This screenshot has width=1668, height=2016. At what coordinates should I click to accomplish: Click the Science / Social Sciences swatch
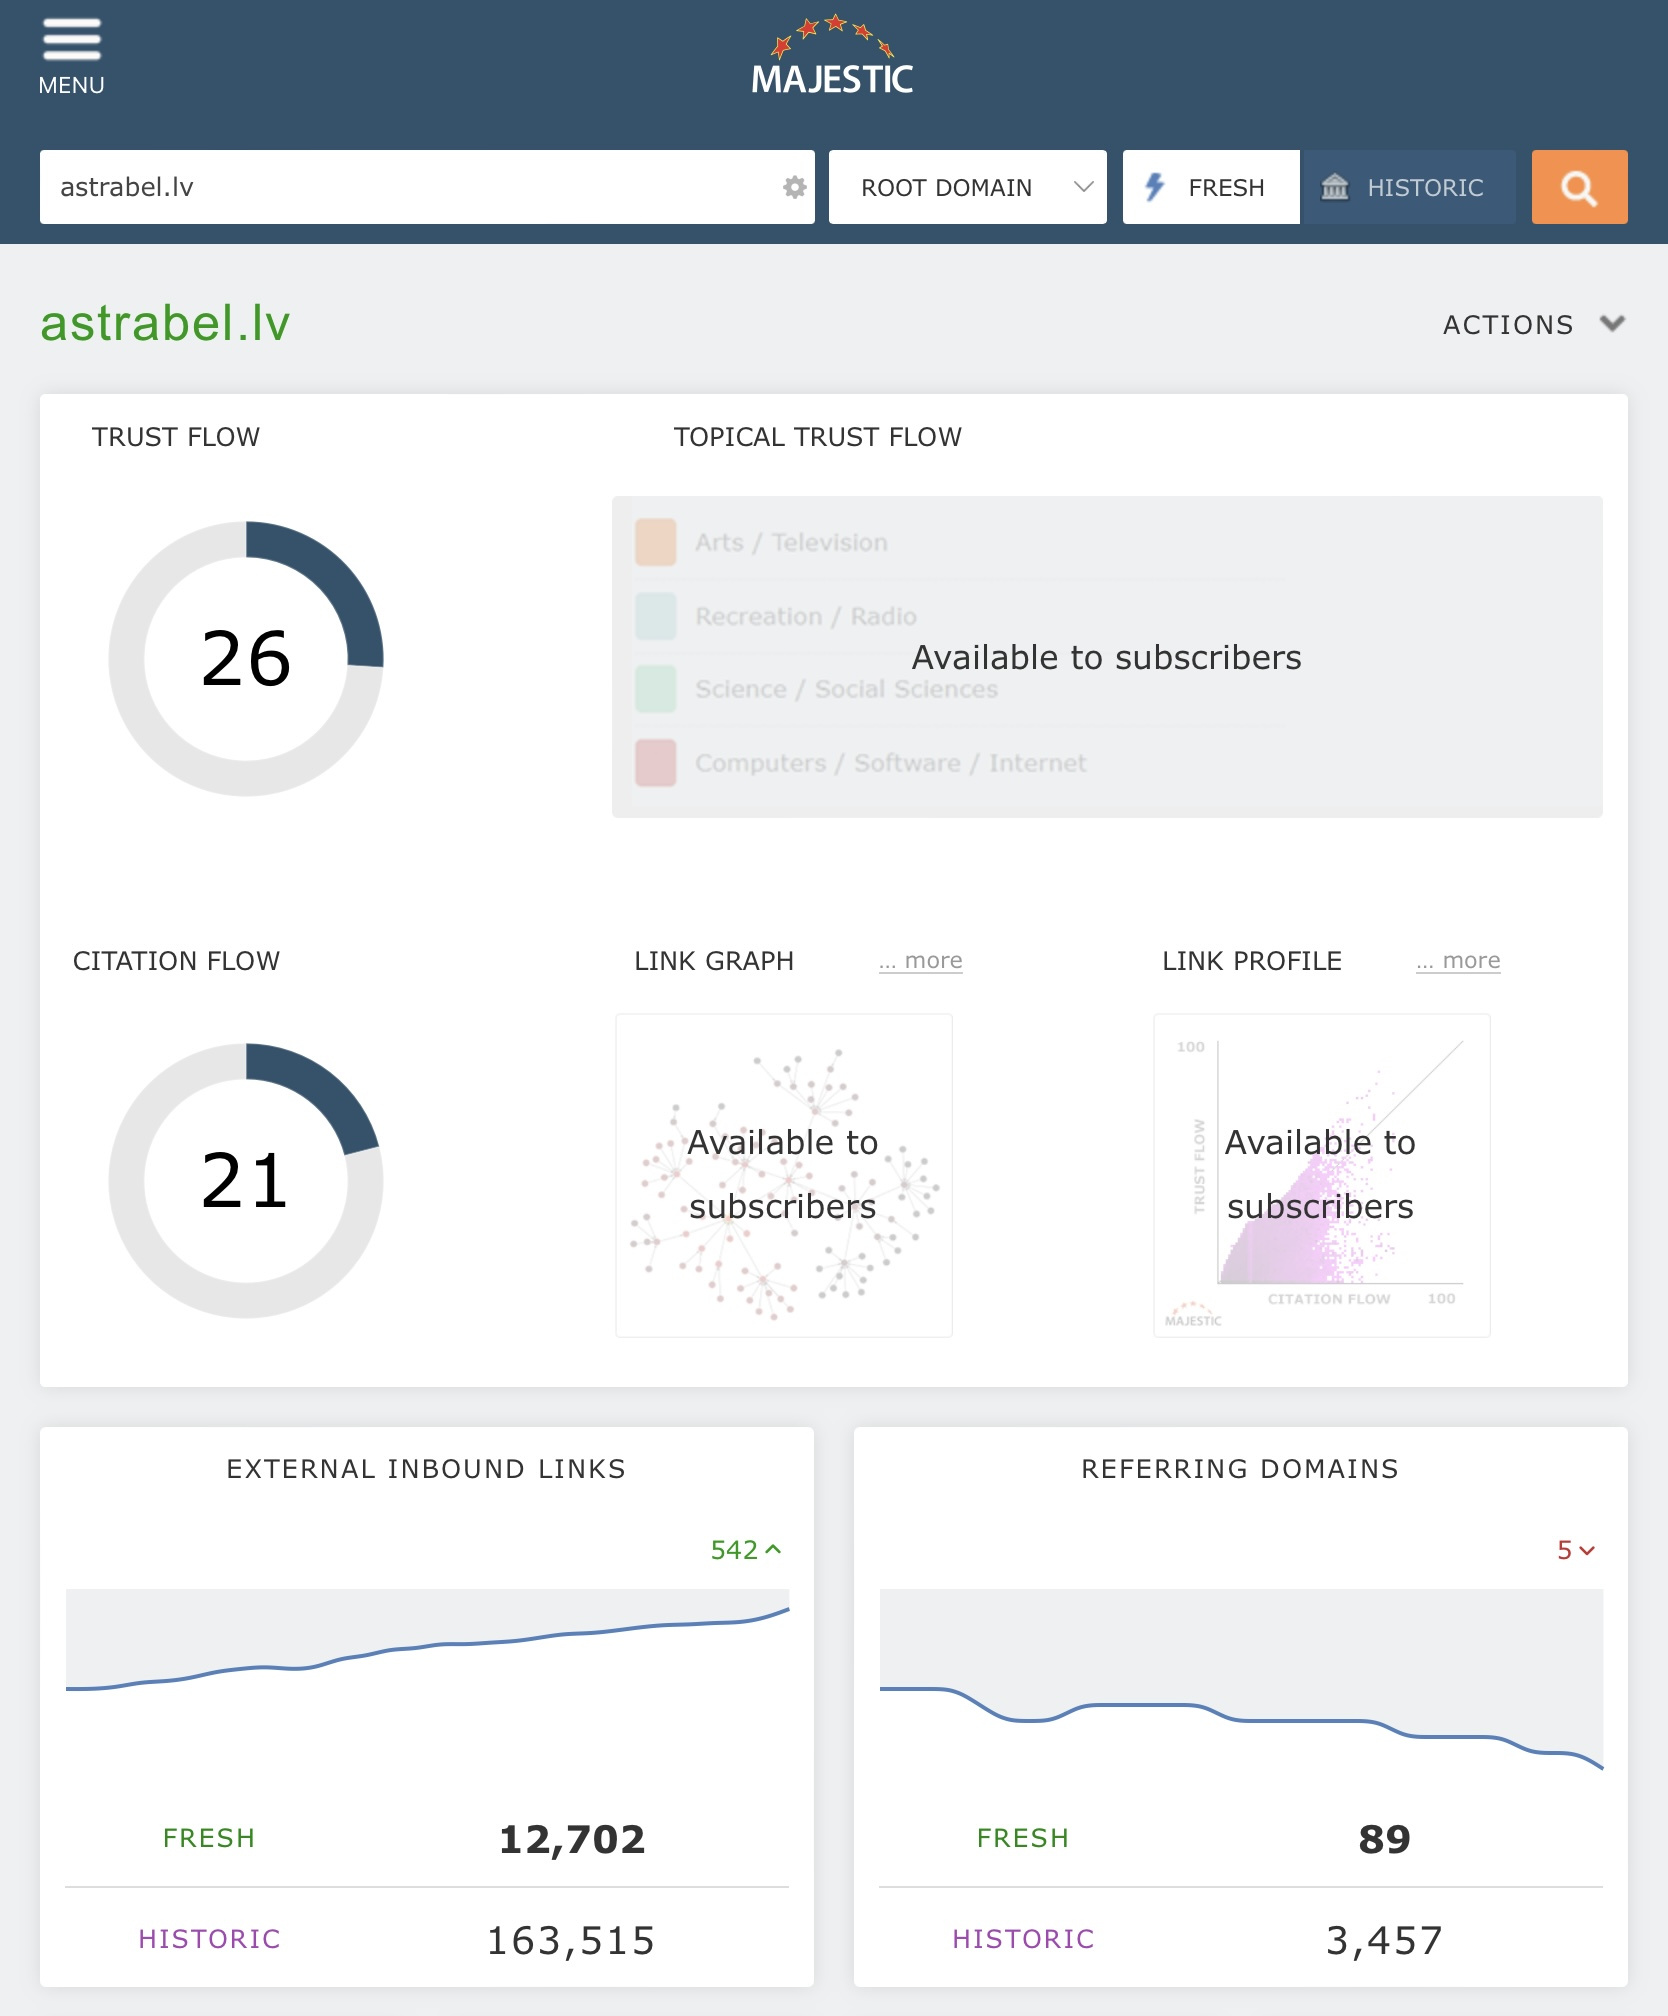[656, 689]
